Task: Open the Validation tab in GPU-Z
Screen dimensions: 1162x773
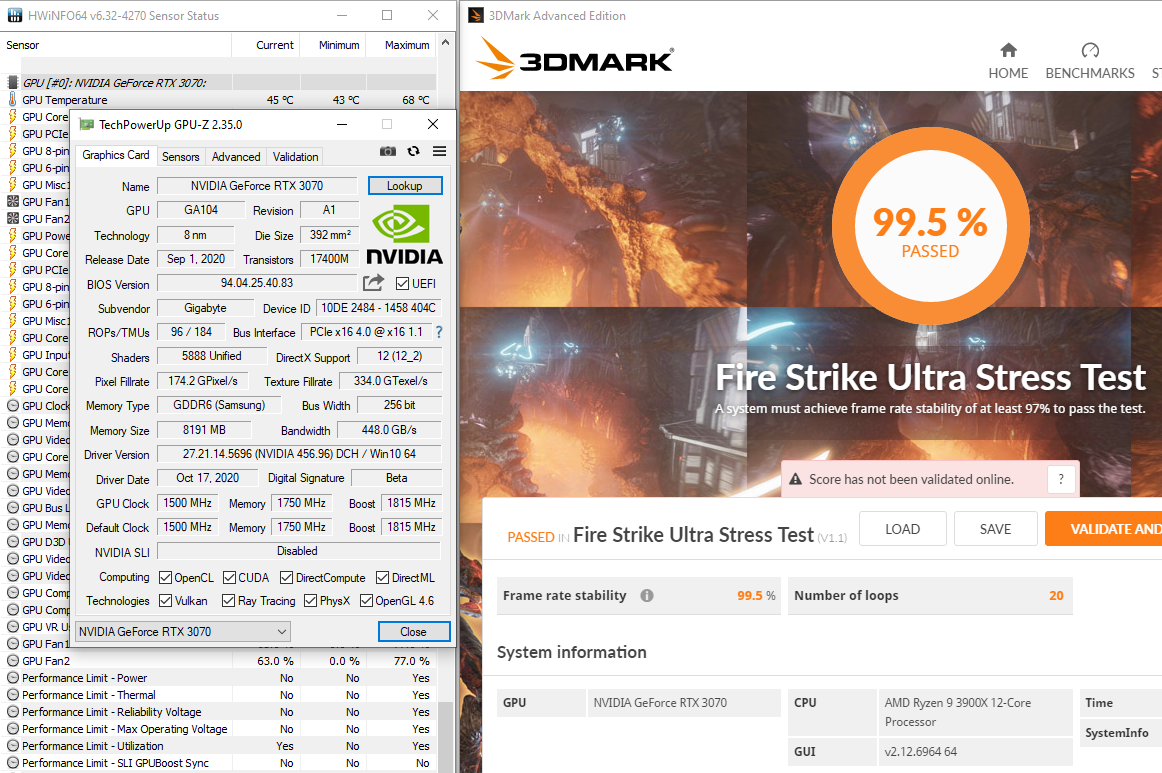Action: (x=295, y=156)
